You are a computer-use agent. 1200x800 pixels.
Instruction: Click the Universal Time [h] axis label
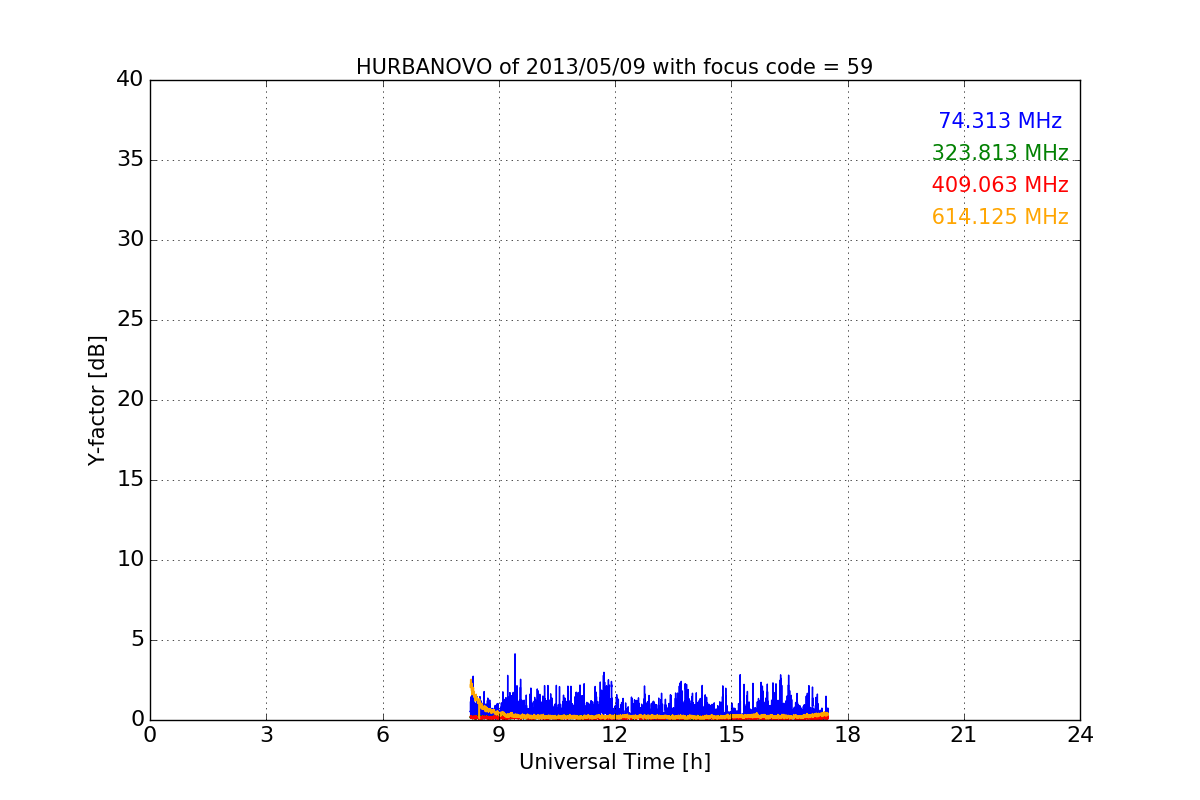click(x=614, y=762)
